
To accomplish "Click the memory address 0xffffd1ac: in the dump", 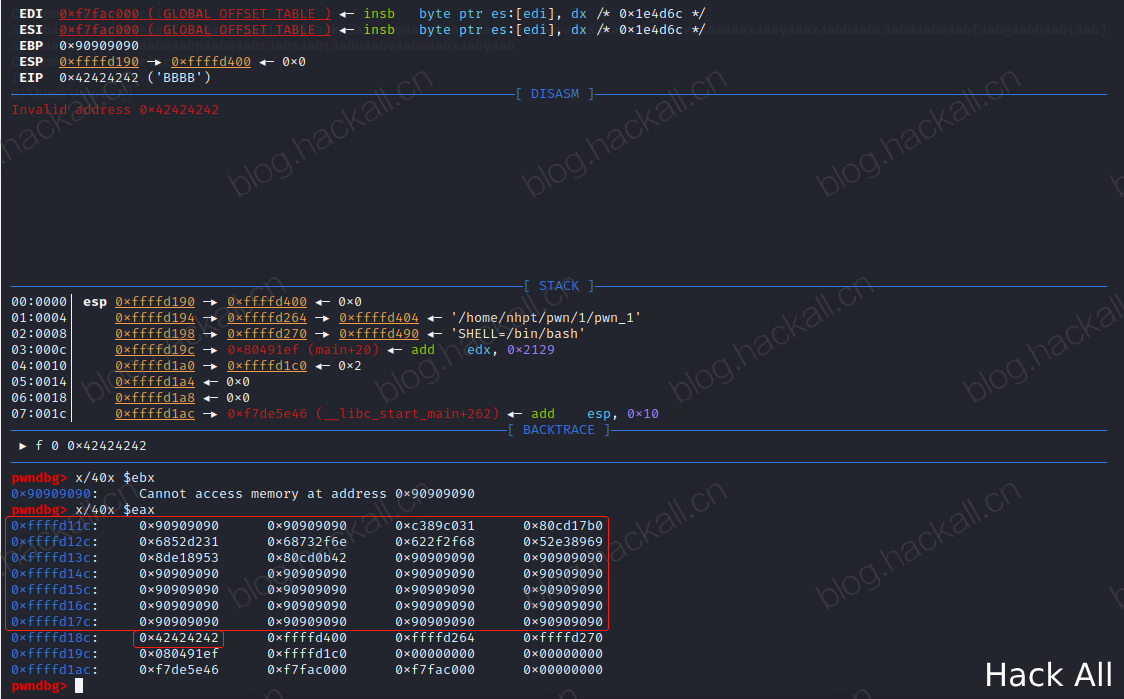I will 54,670.
